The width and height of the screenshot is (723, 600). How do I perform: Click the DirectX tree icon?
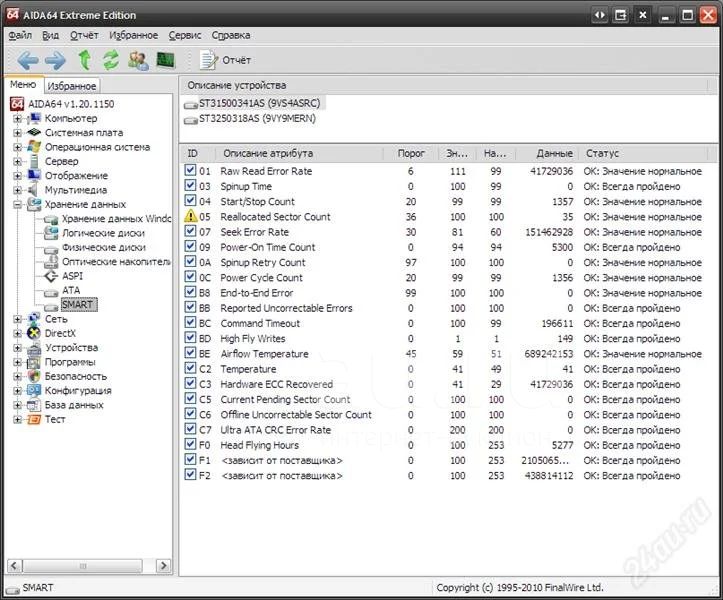(x=34, y=333)
